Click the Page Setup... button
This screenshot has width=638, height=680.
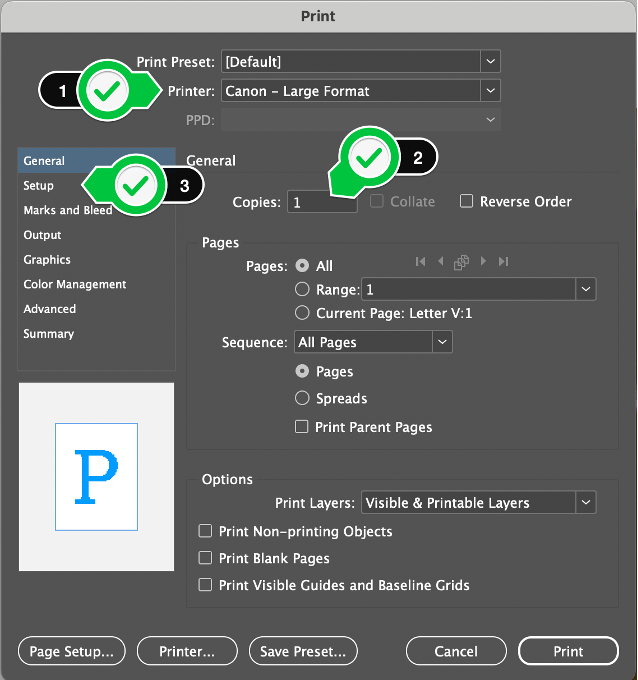(72, 651)
